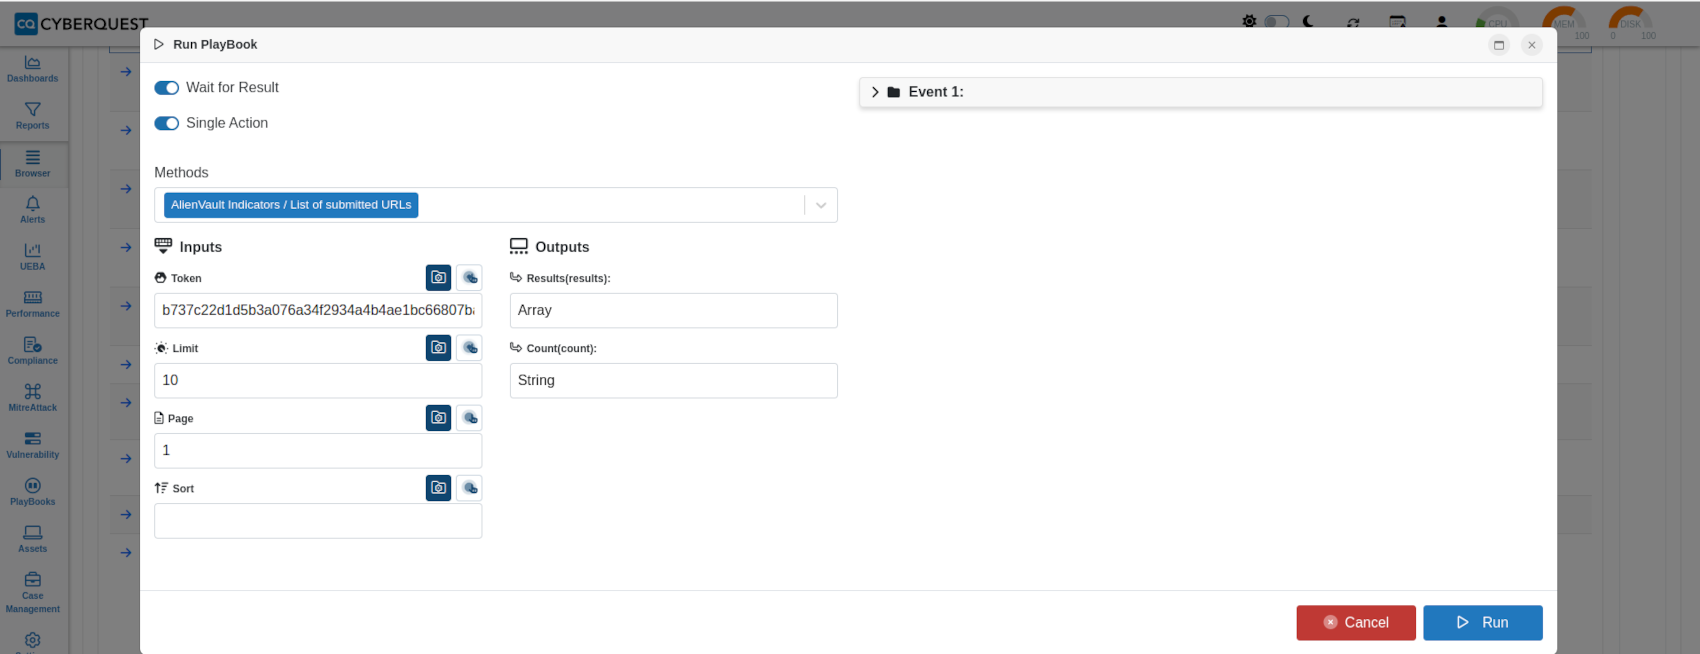
Task: Click the icon button right of Page's camera
Action: tap(469, 417)
